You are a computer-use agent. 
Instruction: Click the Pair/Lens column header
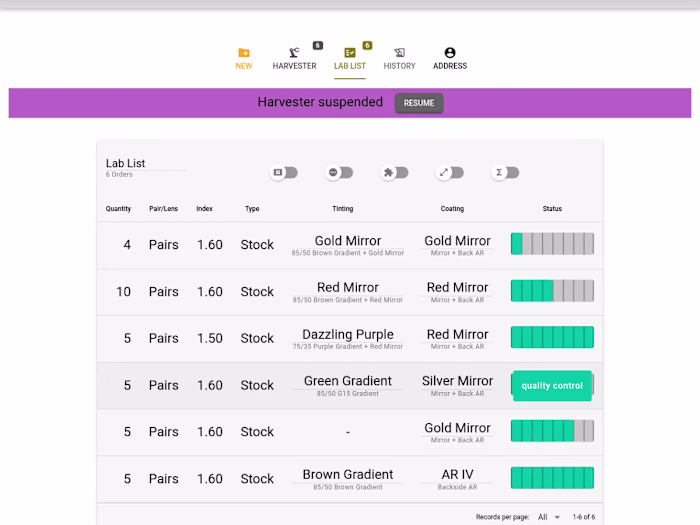163,208
